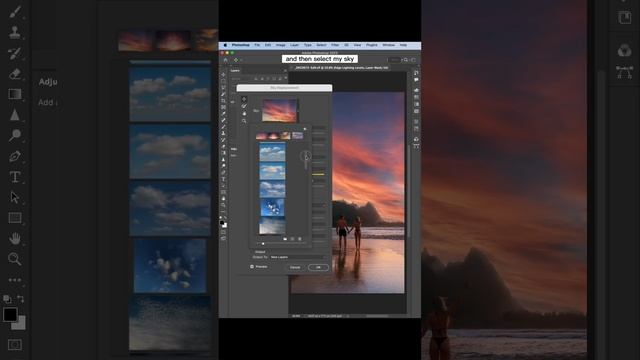Viewport: 640px width, 360px height.
Task: Open the Filter menu
Action: tap(335, 45)
